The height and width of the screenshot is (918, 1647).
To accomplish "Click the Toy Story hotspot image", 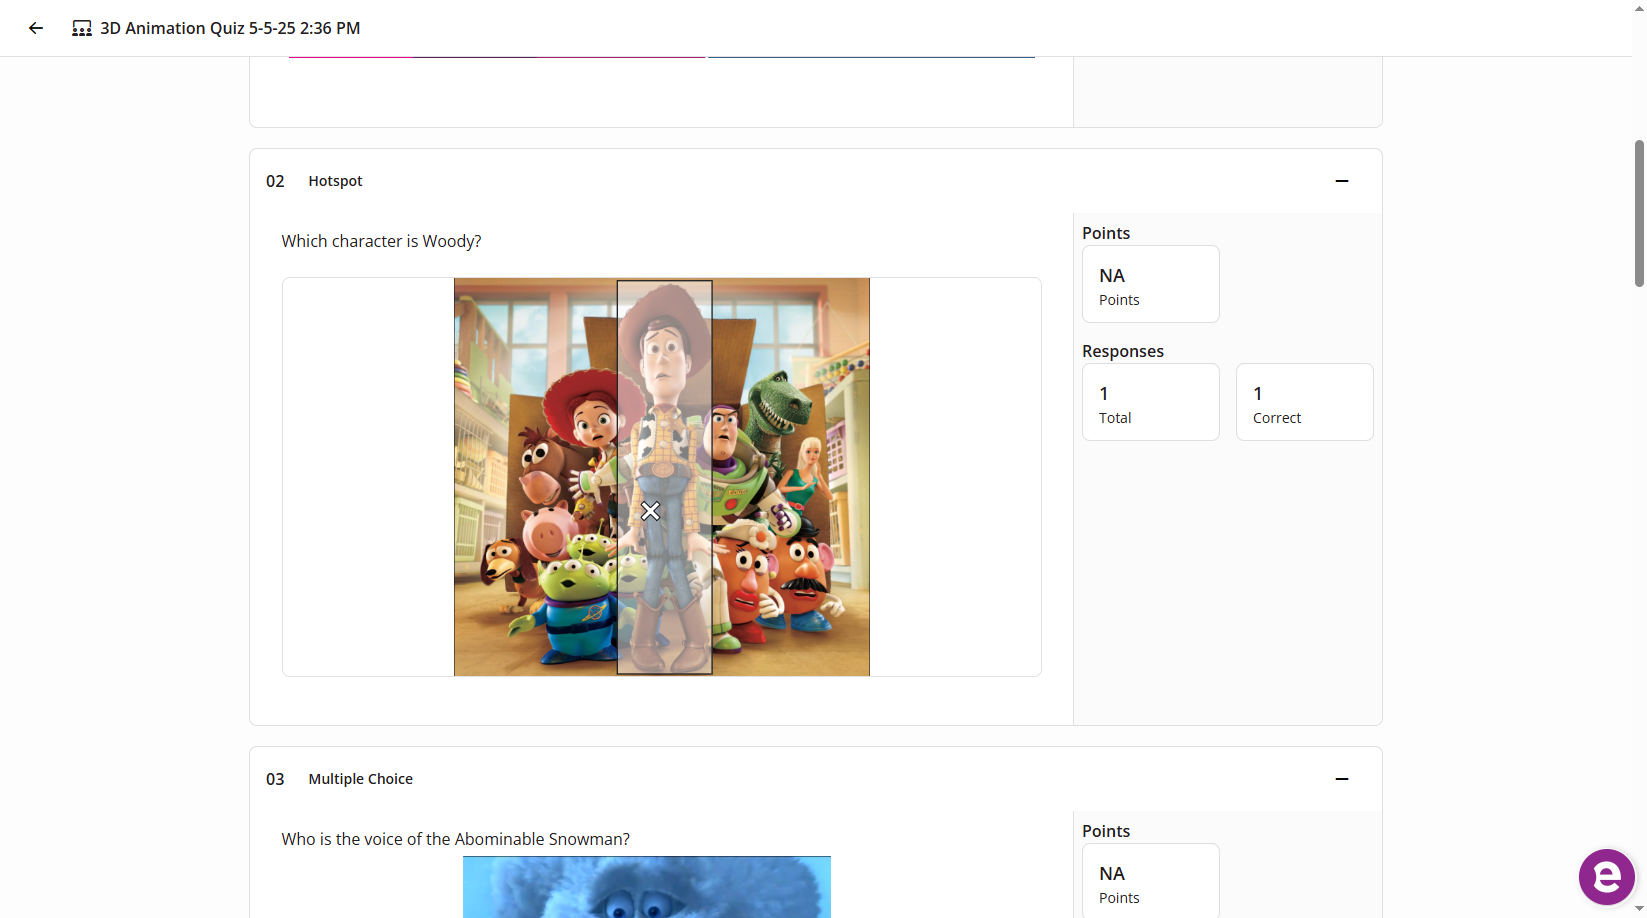I will 662,477.
